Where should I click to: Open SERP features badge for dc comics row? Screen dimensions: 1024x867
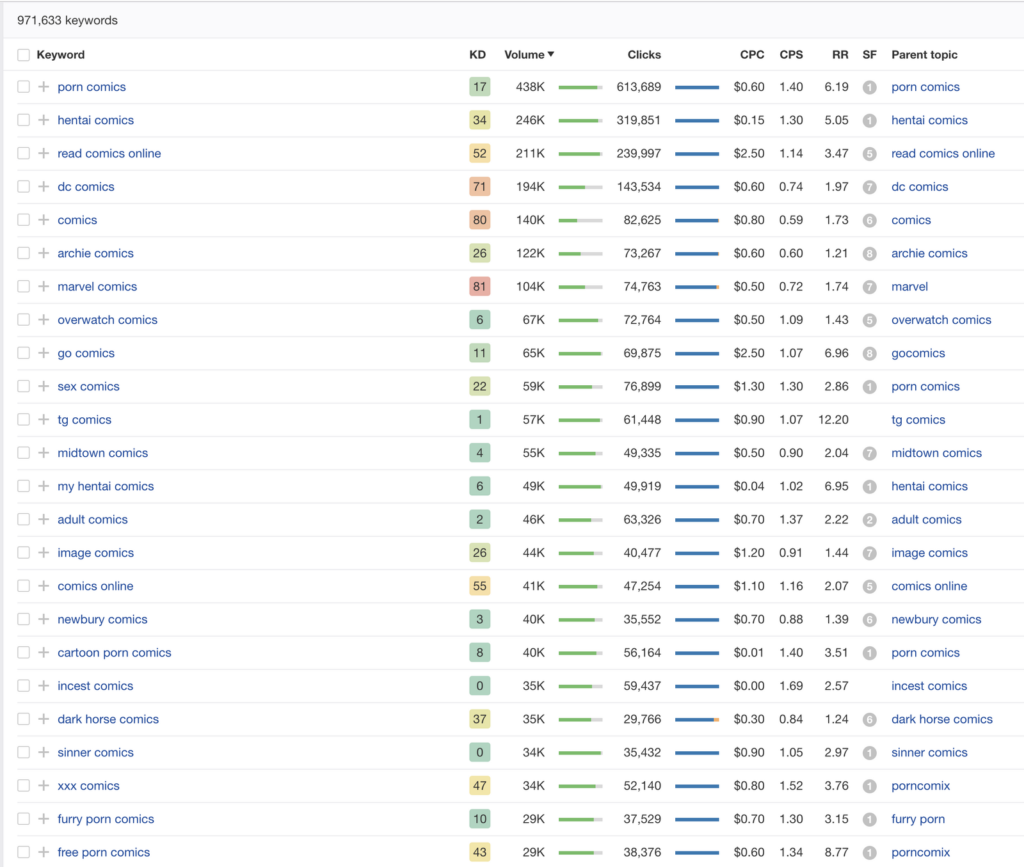(869, 187)
